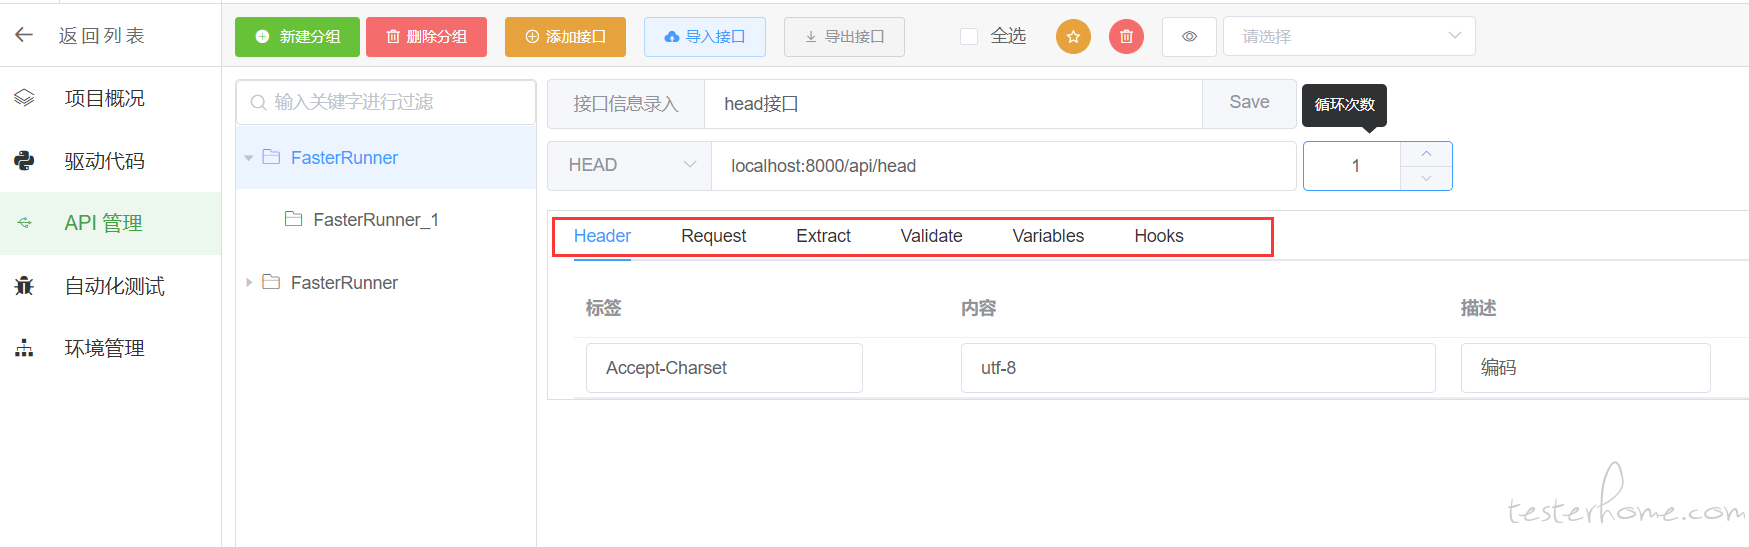1749x547 pixels.
Task: Click the sitemap icon beside 环境管理
Action: [24, 348]
